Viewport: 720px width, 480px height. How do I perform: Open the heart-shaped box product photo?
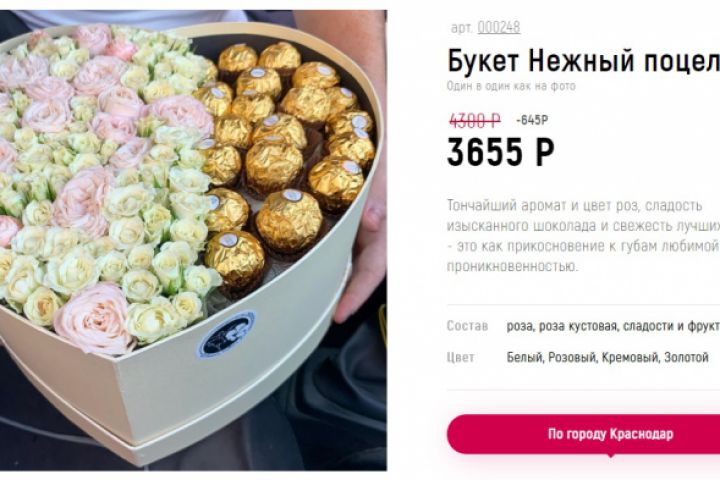tap(193, 240)
